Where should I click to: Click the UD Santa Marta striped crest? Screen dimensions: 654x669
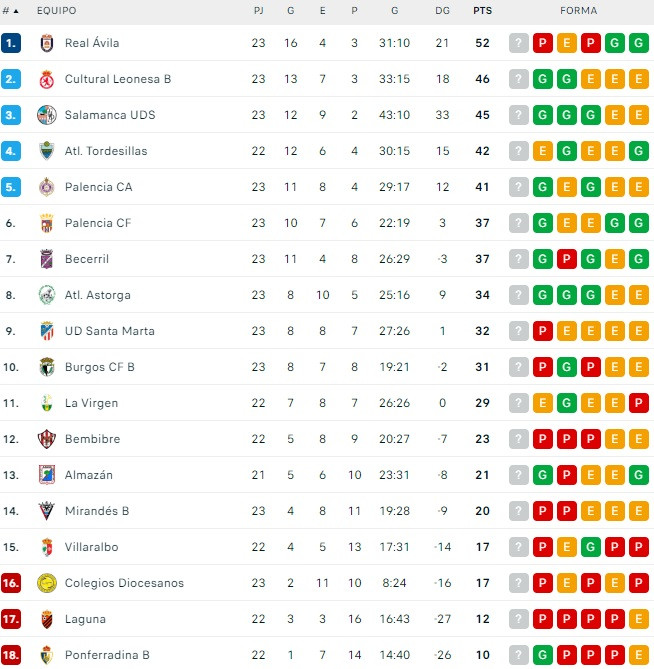(47, 331)
